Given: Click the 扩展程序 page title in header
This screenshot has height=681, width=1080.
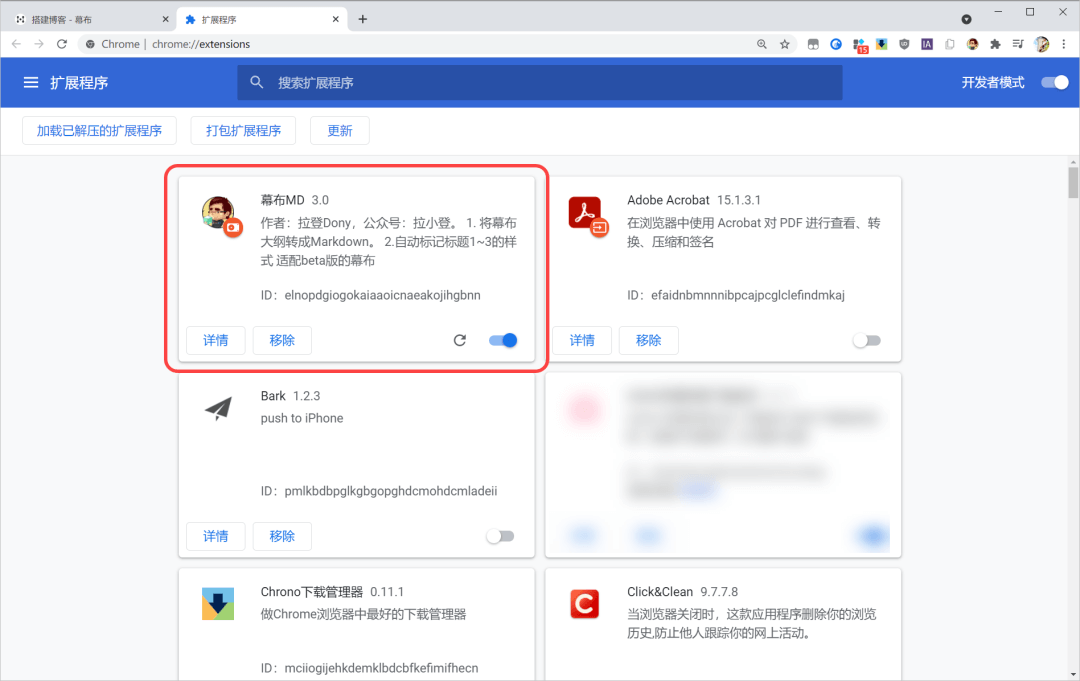Looking at the screenshot, I should tap(79, 83).
